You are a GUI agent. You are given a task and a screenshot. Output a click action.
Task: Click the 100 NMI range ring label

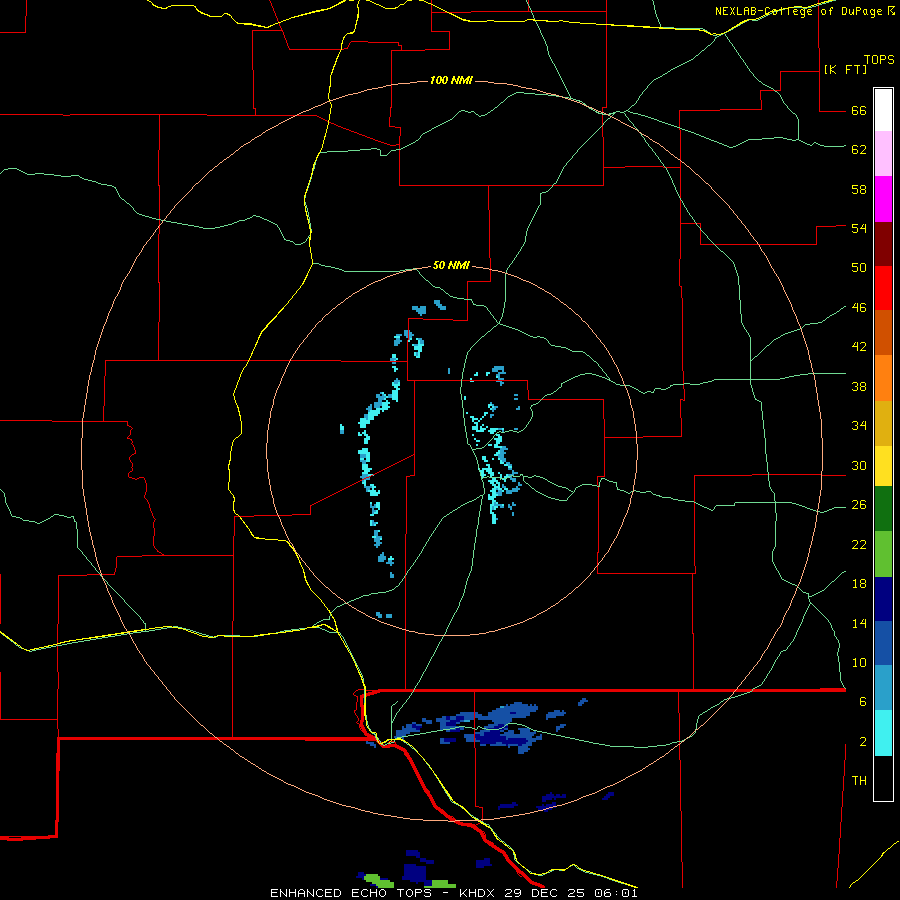(x=451, y=80)
